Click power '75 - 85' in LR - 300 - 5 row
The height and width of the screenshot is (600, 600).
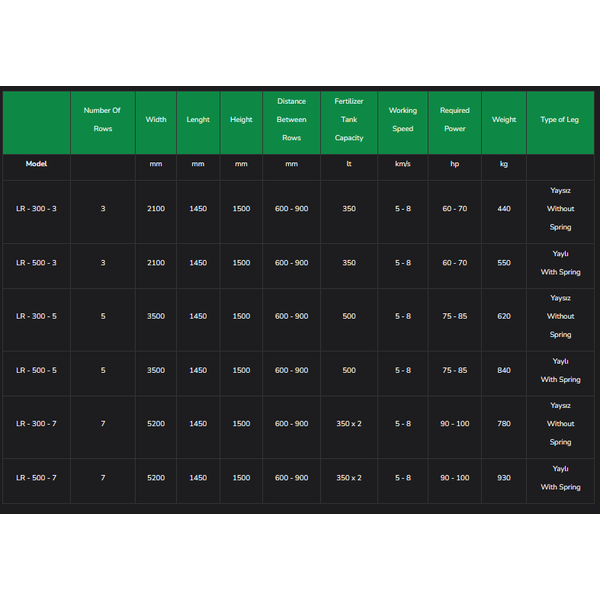point(455,316)
